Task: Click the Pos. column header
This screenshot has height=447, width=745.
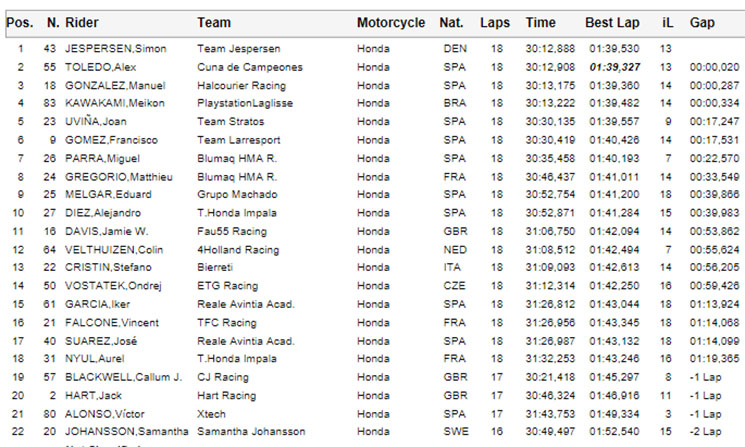Action: [x=19, y=23]
